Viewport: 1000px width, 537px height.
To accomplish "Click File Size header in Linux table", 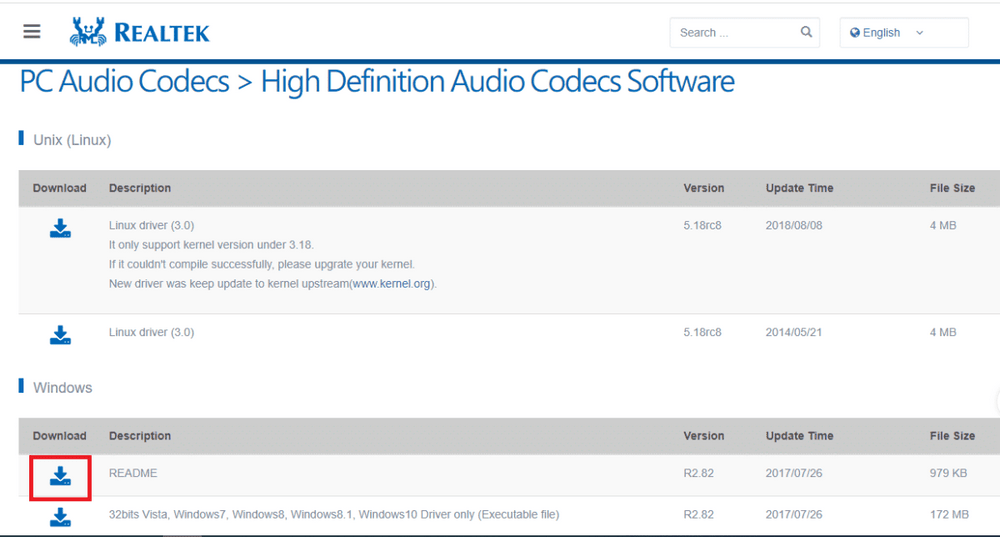I will [x=951, y=188].
